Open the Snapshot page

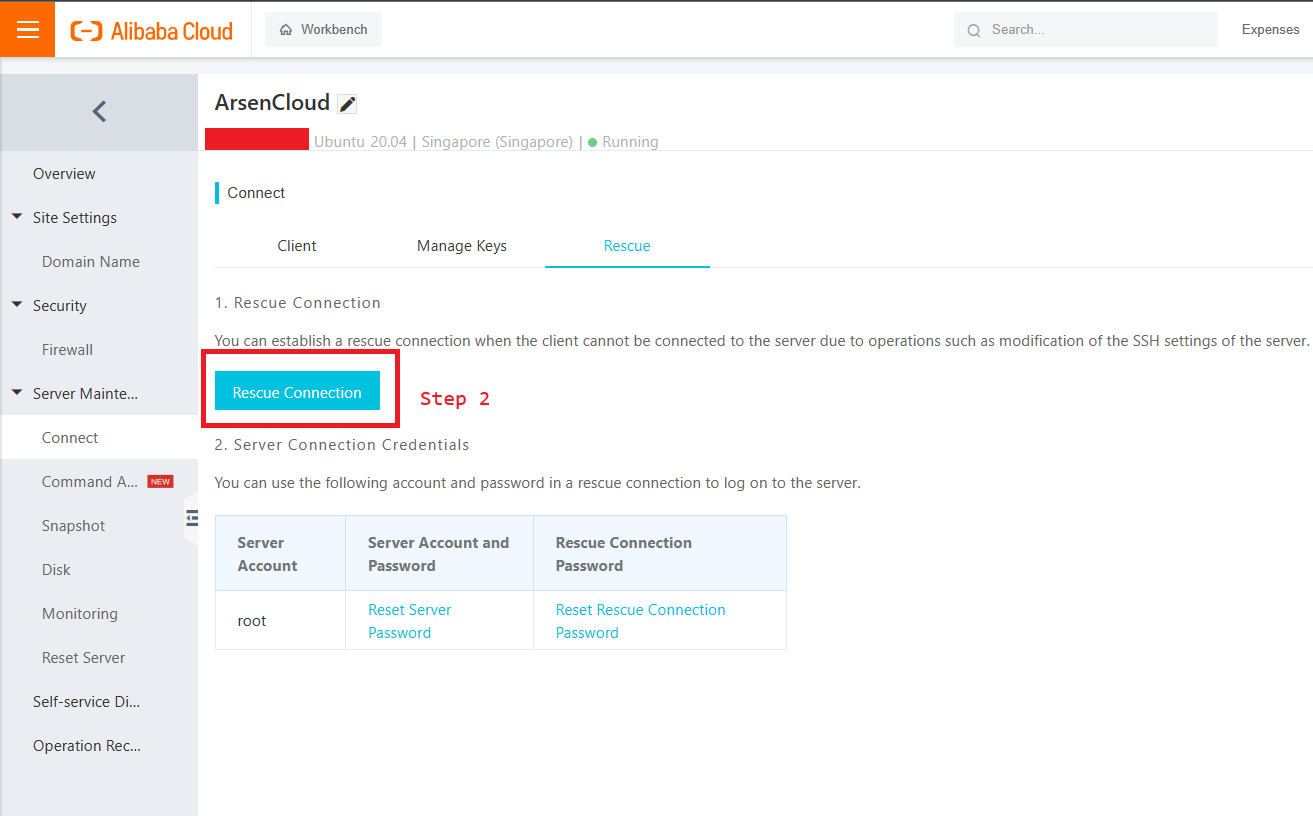click(73, 526)
